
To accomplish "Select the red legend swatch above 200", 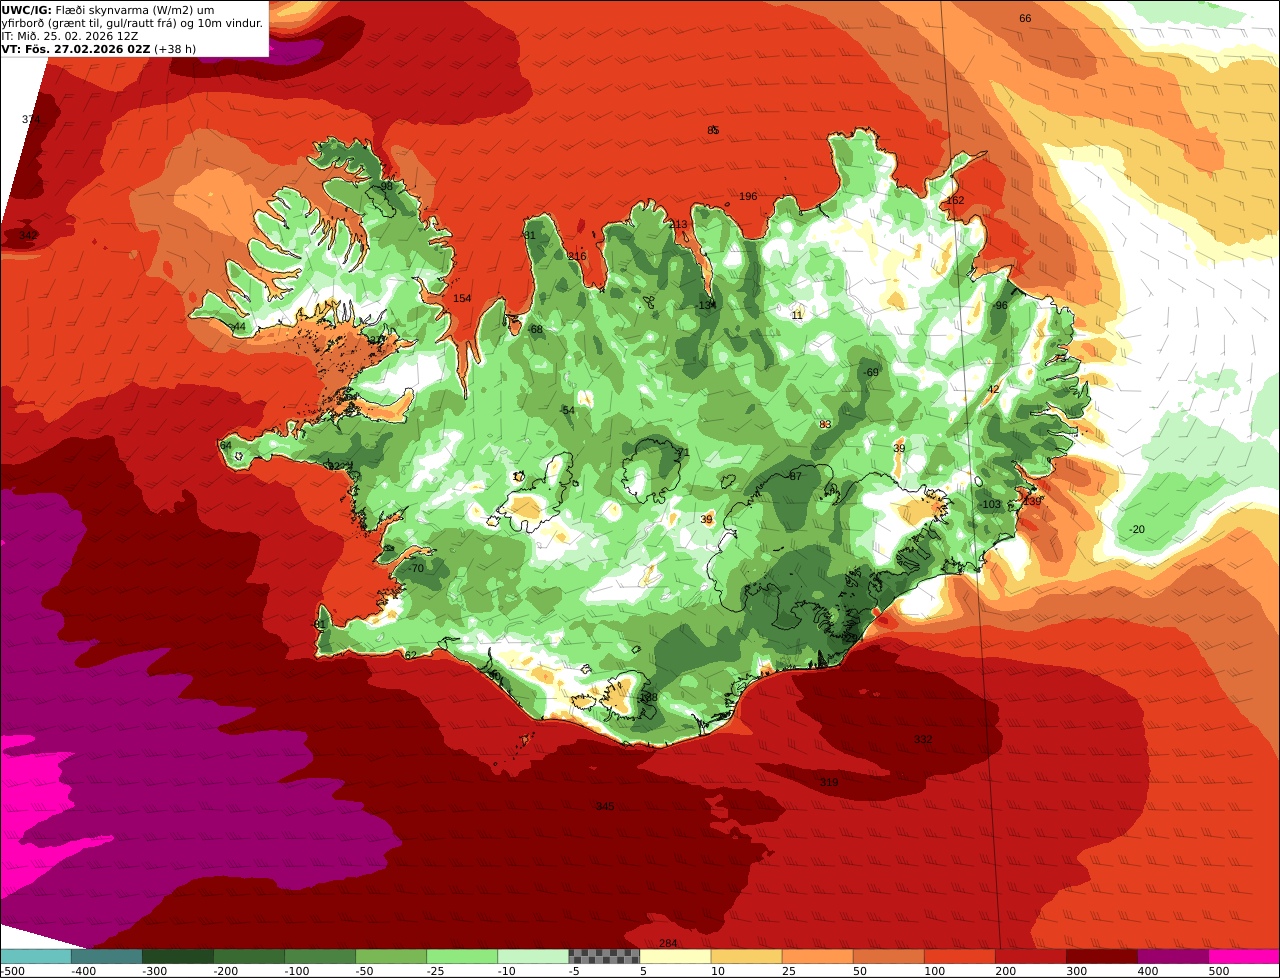I will pyautogui.click(x=1030, y=956).
